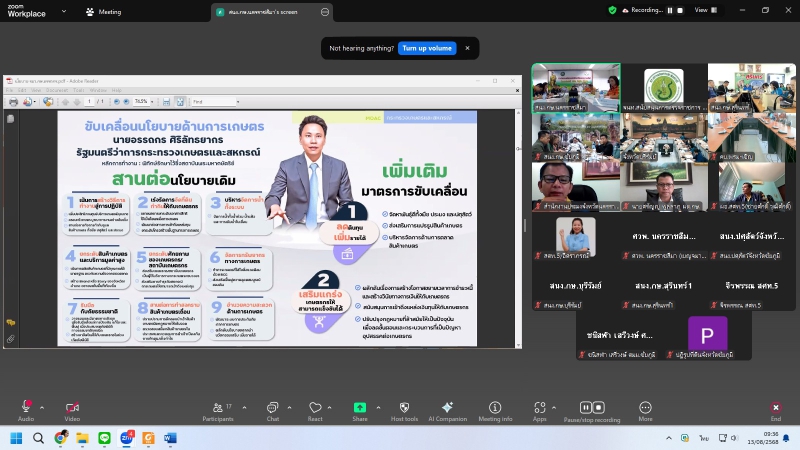Expand the Participants options arrow

(244, 408)
